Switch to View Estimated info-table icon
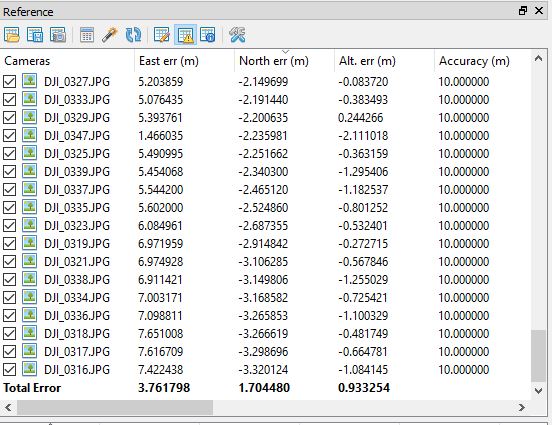This screenshot has height=425, width=552. point(208,35)
